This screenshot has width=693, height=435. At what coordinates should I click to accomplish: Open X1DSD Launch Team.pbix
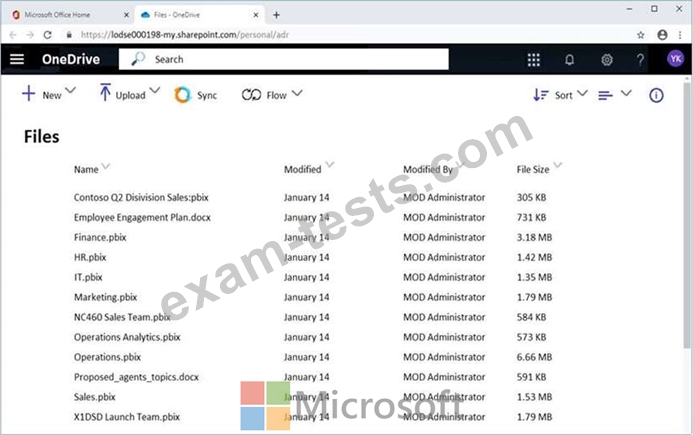click(127, 417)
